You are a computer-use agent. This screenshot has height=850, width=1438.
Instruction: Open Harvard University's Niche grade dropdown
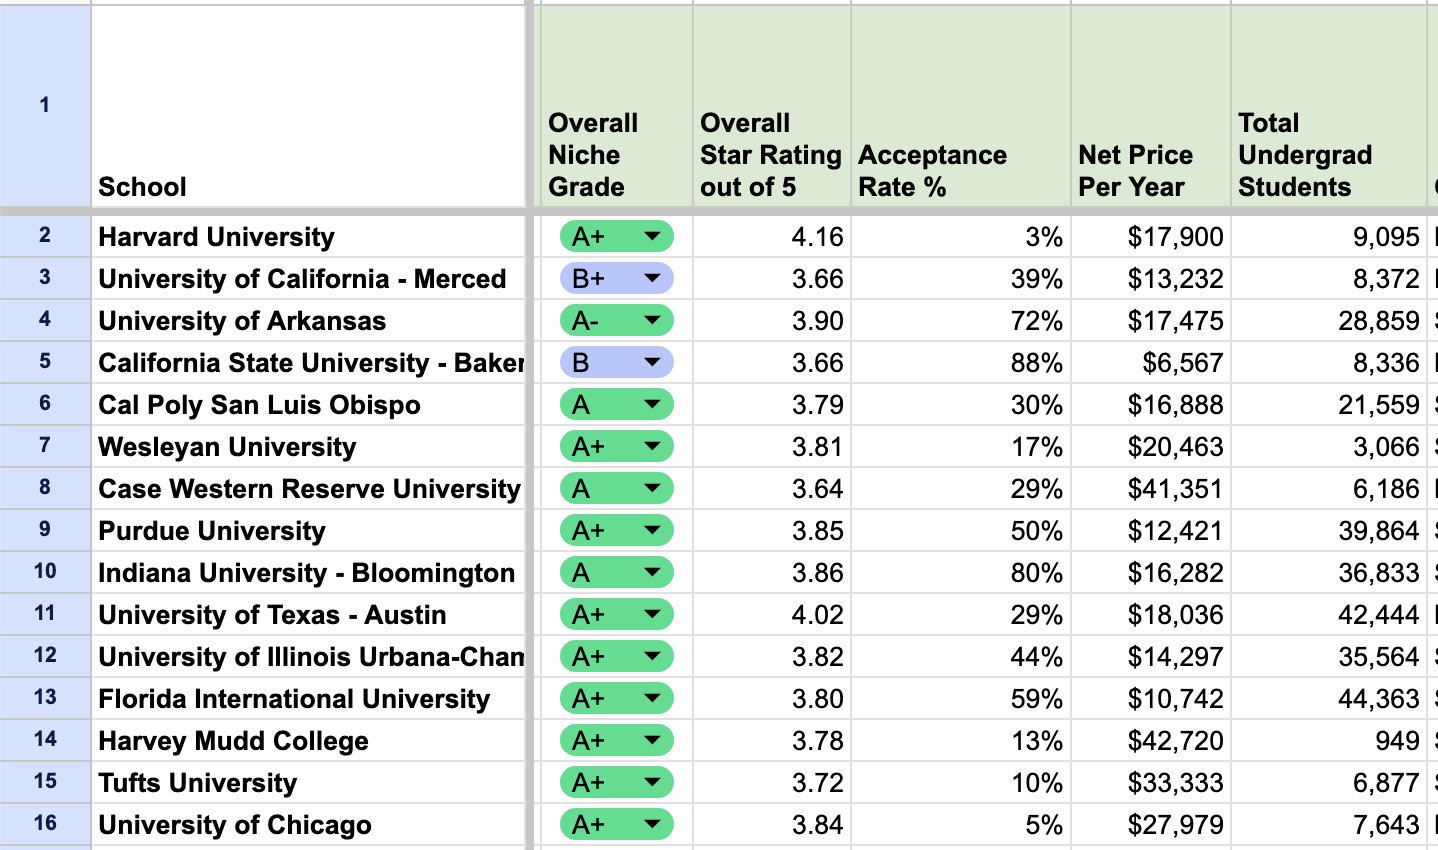652,237
